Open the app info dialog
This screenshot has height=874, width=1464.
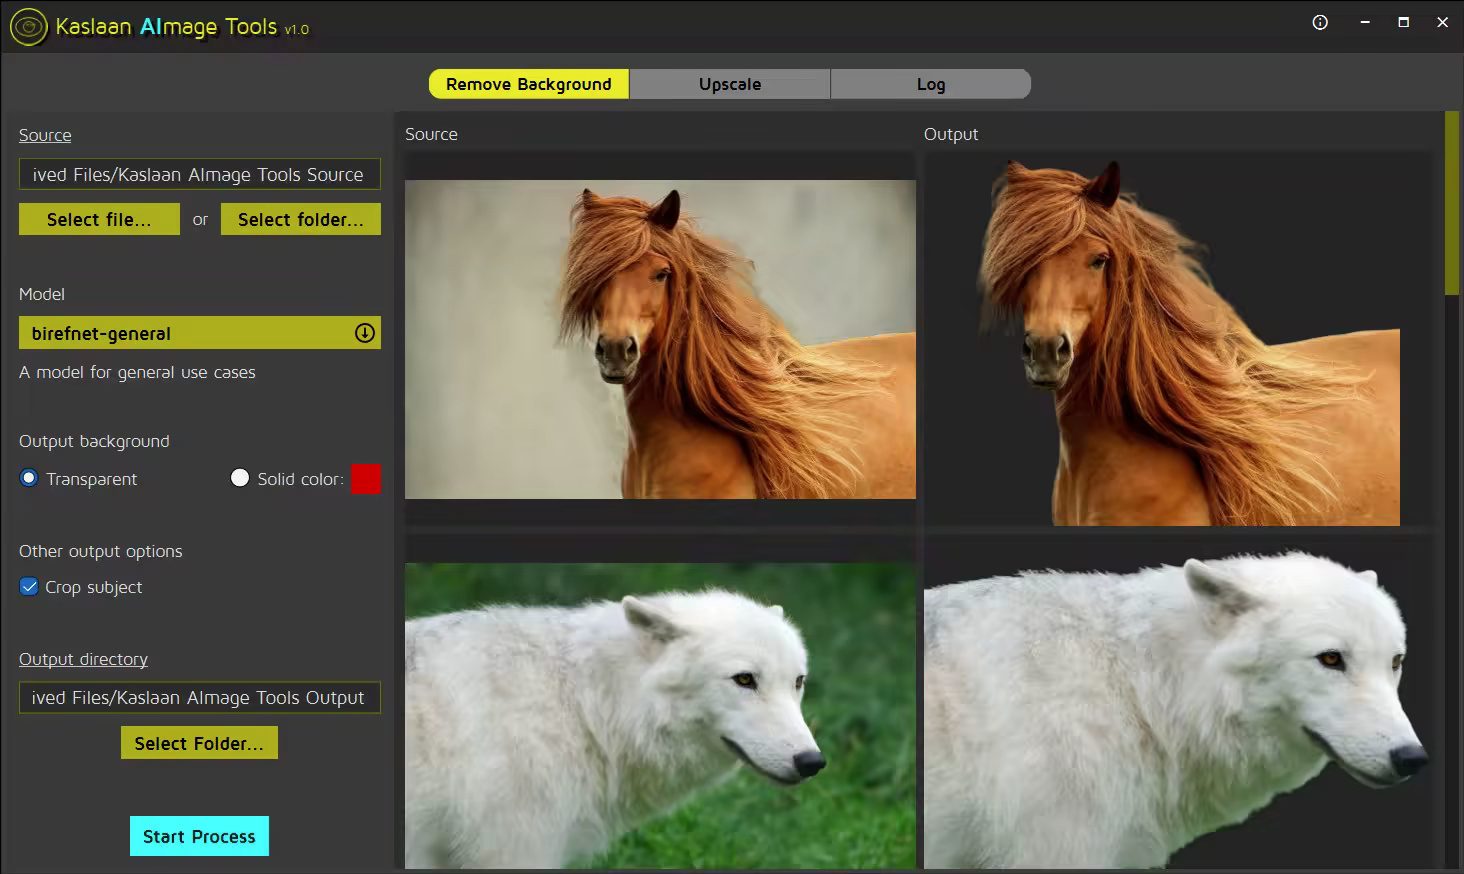1319,21
